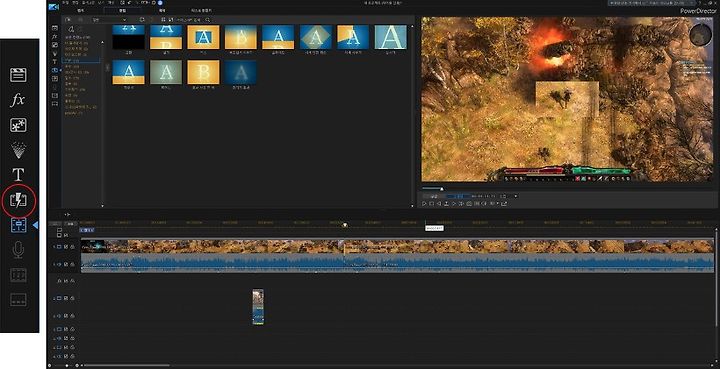This screenshot has height=369, width=720.
Task: Open red-circled Transition Room icon in enlarged sidebar
Action: [18, 200]
